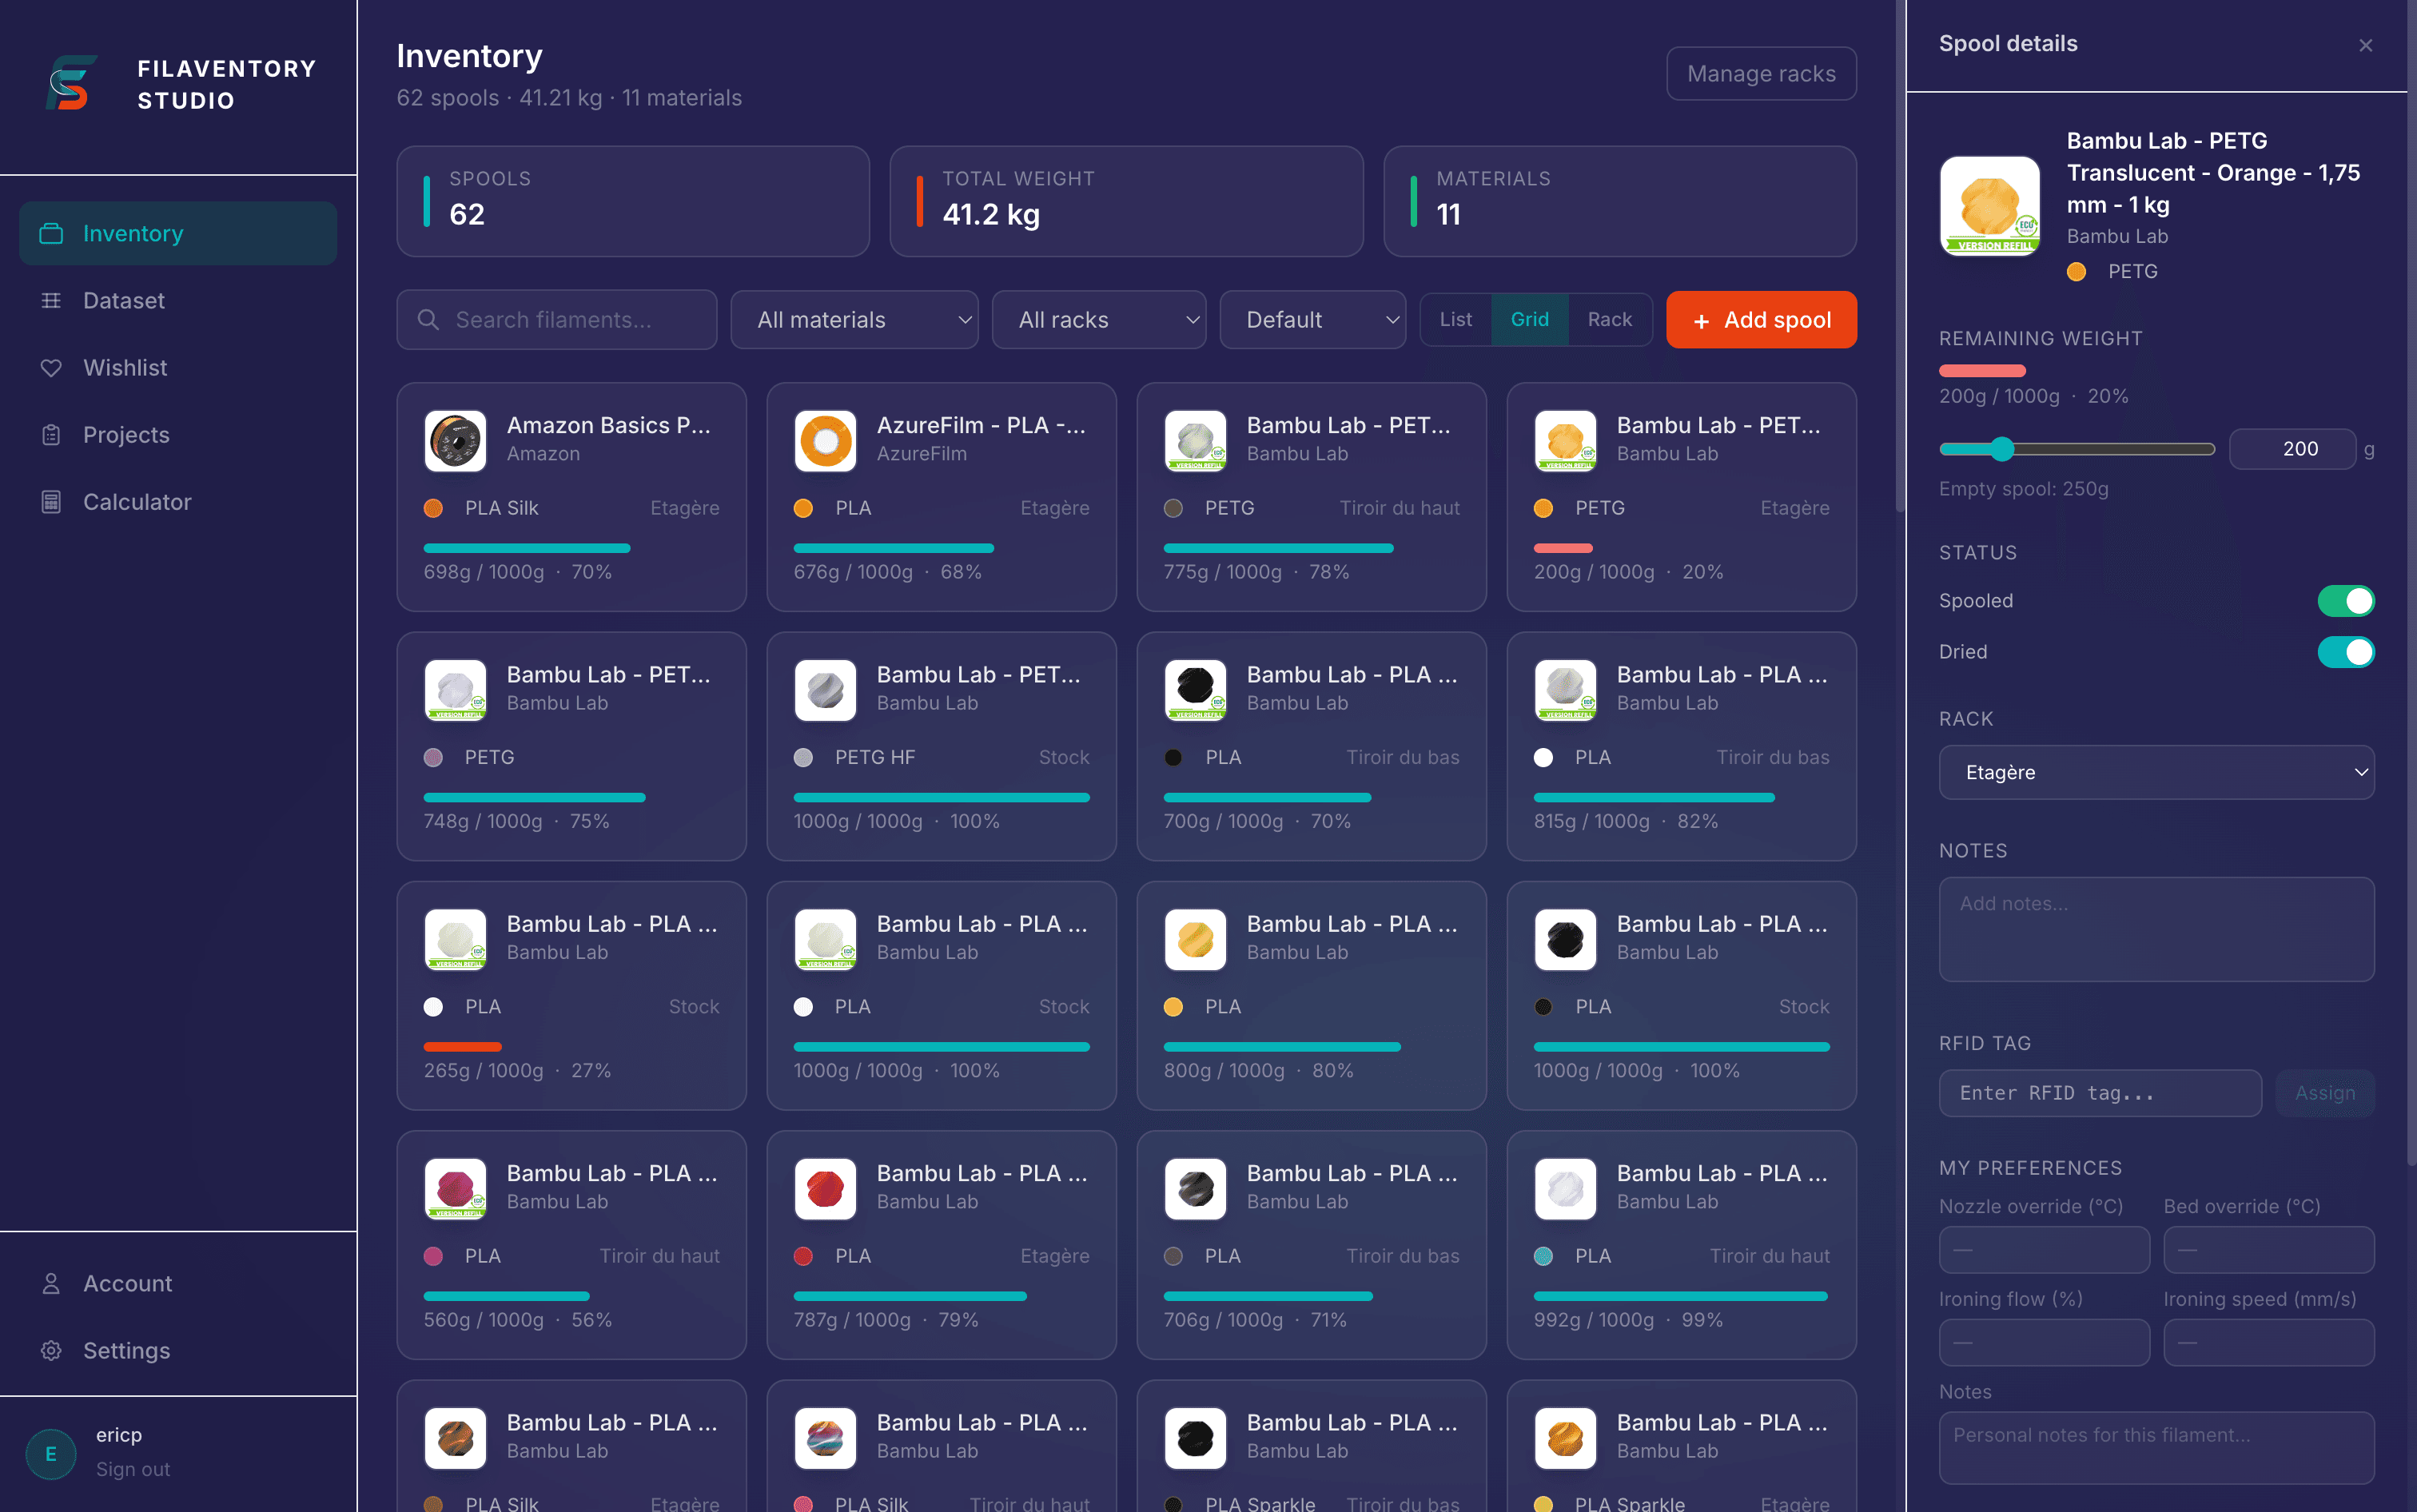2417x1512 pixels.
Task: Go to Dataset page
Action: (178, 300)
